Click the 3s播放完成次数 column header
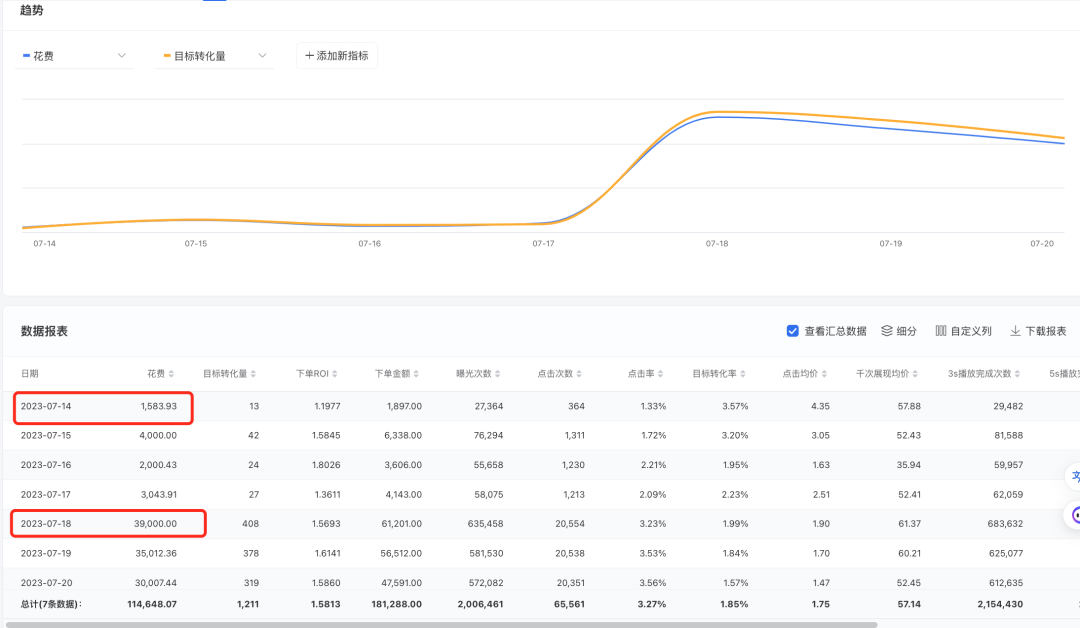Screen dimensions: 1080x628 (980, 373)
